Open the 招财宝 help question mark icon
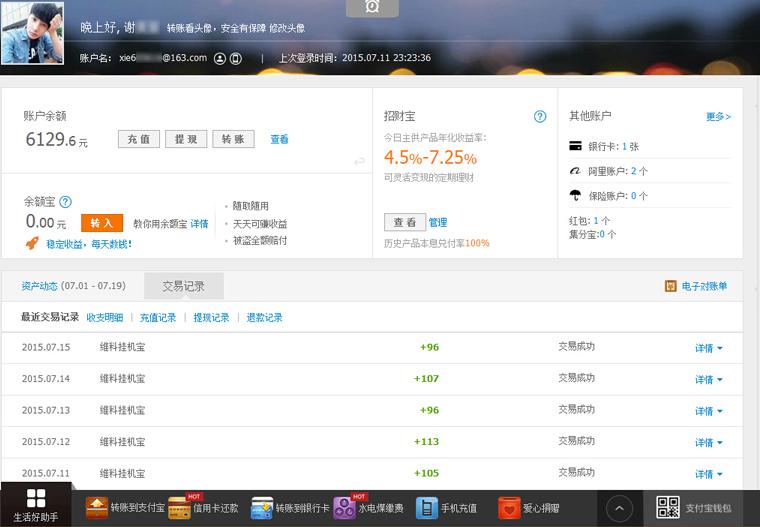Viewport: 760px width, 527px height. [x=540, y=116]
